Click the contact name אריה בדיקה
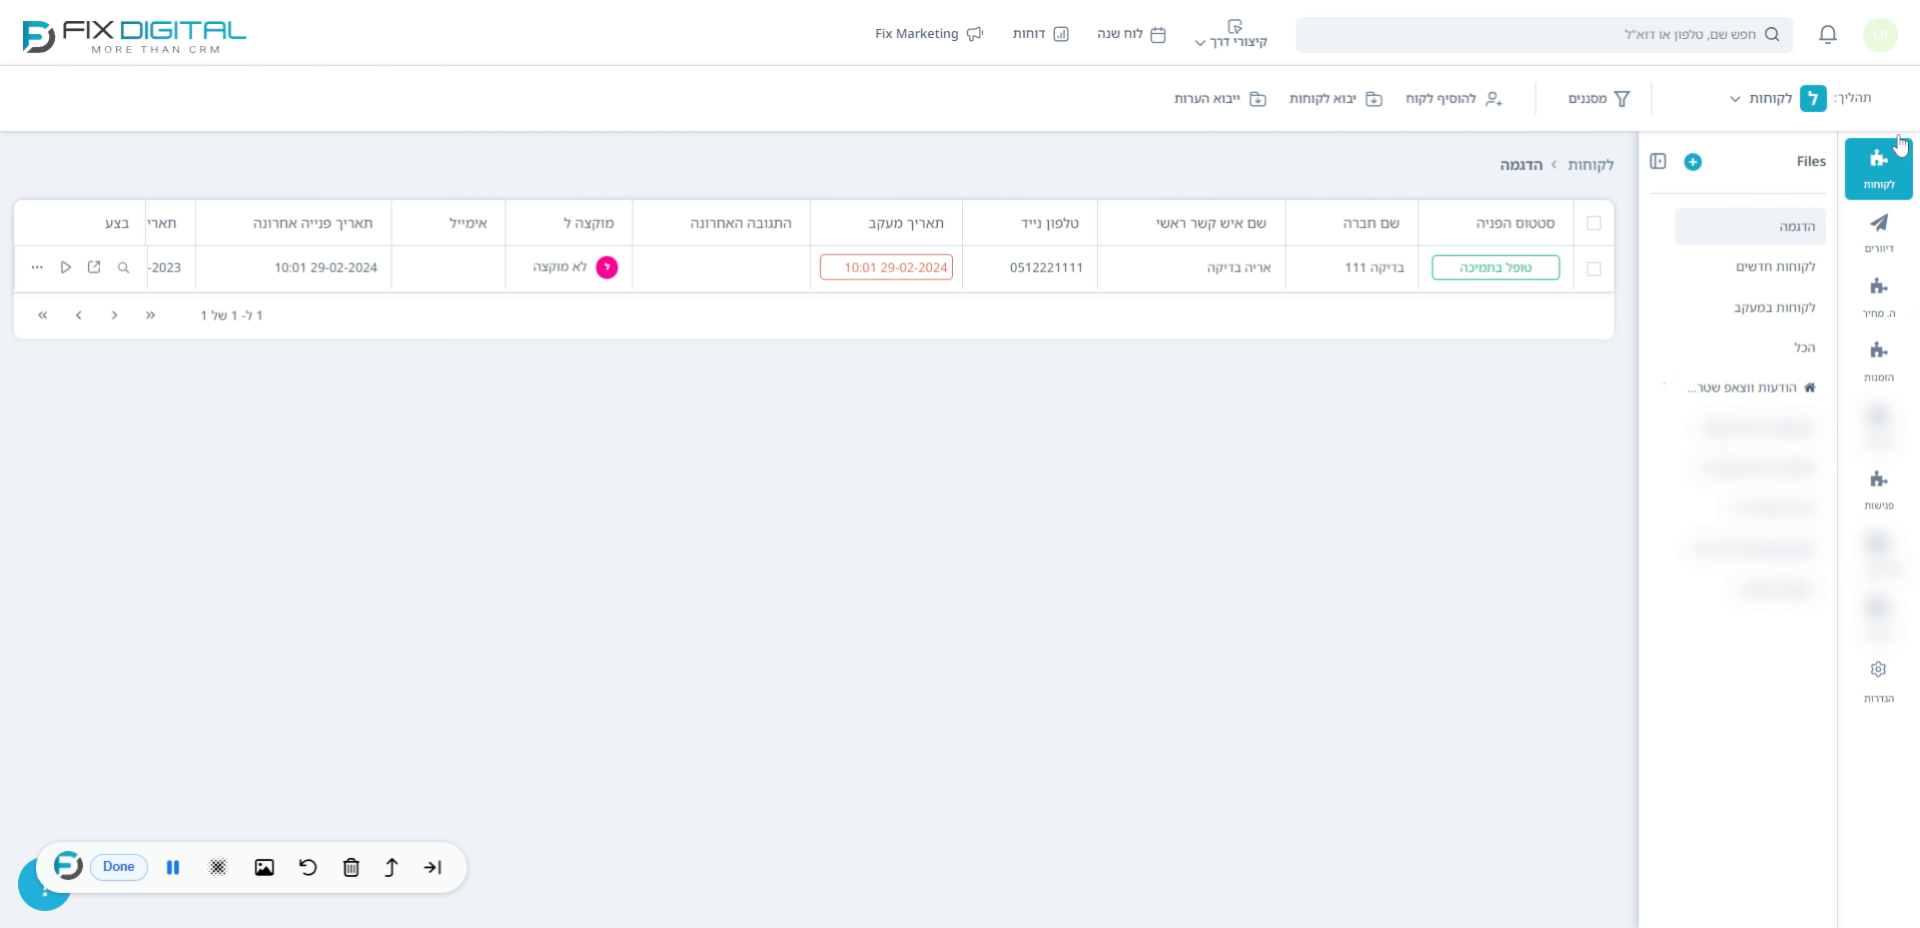The image size is (1920, 928). click(1239, 268)
